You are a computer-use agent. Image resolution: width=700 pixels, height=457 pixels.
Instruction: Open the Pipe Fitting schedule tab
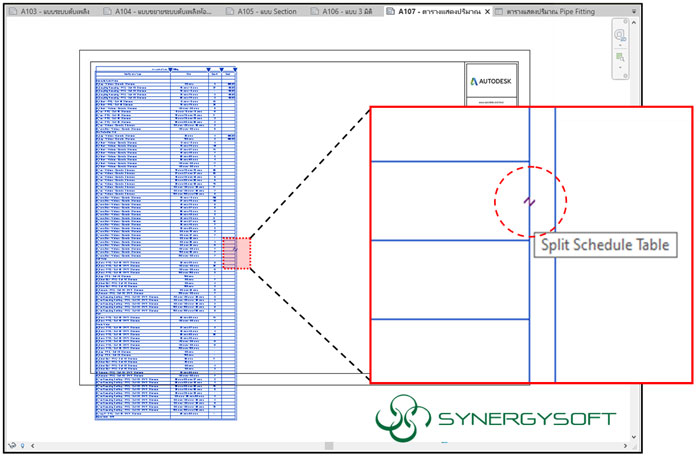(x=561, y=12)
